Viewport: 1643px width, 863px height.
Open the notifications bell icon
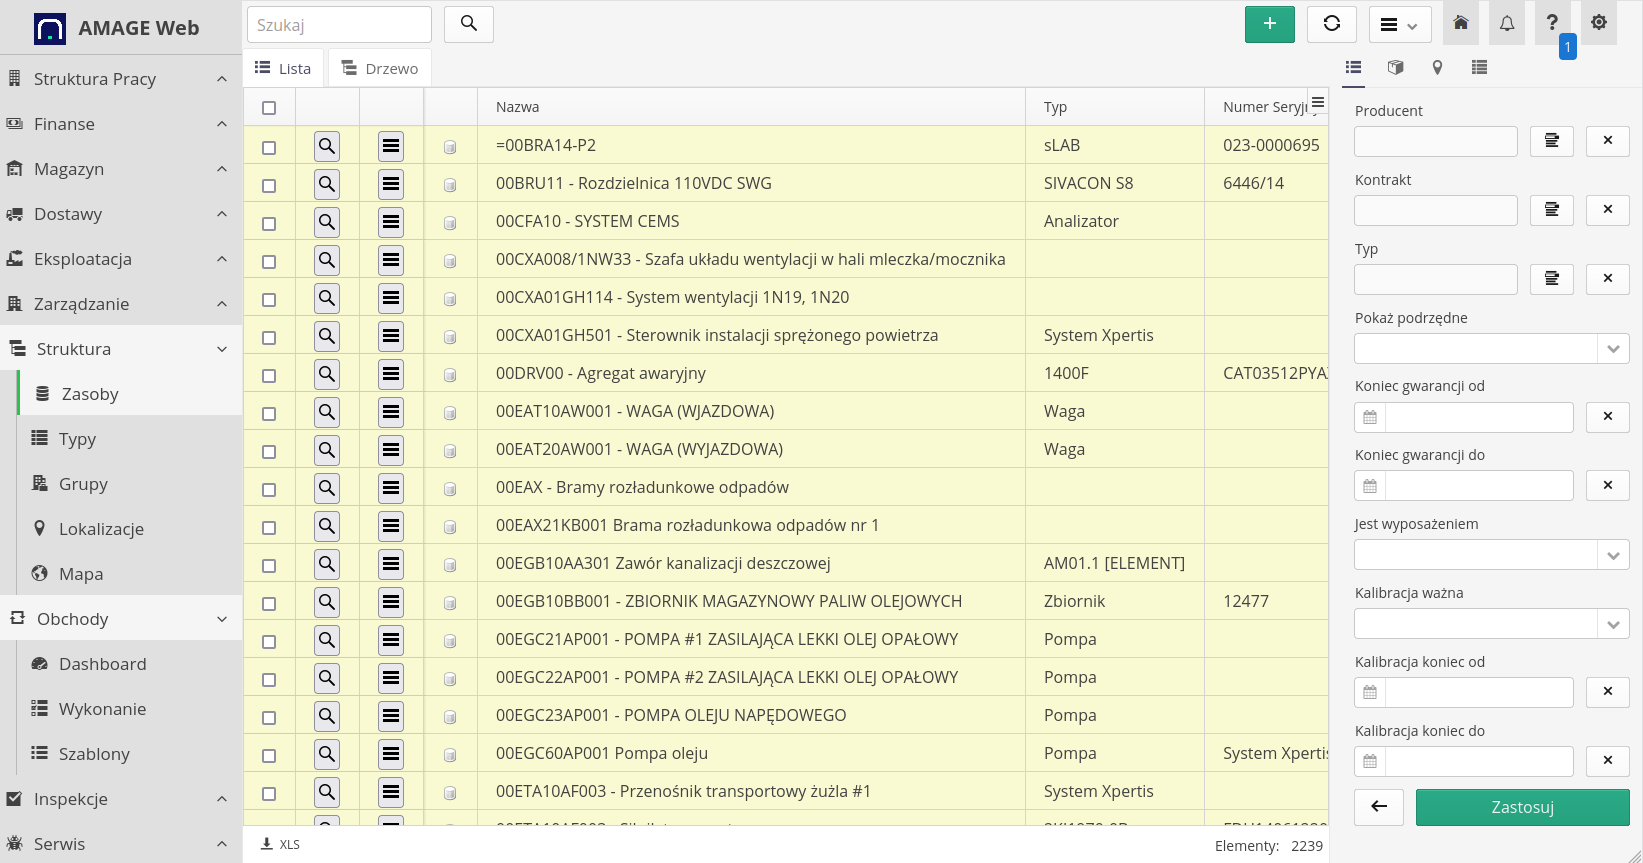coord(1506,23)
